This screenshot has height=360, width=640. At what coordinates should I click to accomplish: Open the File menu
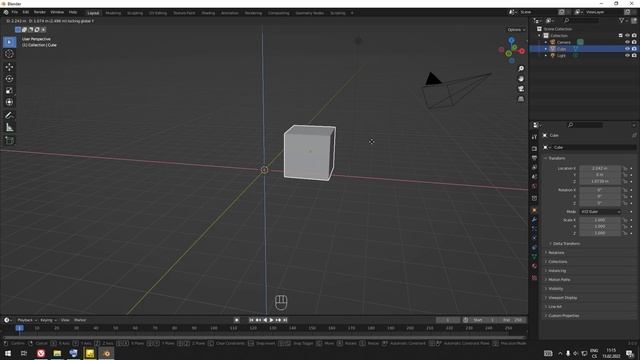point(15,12)
